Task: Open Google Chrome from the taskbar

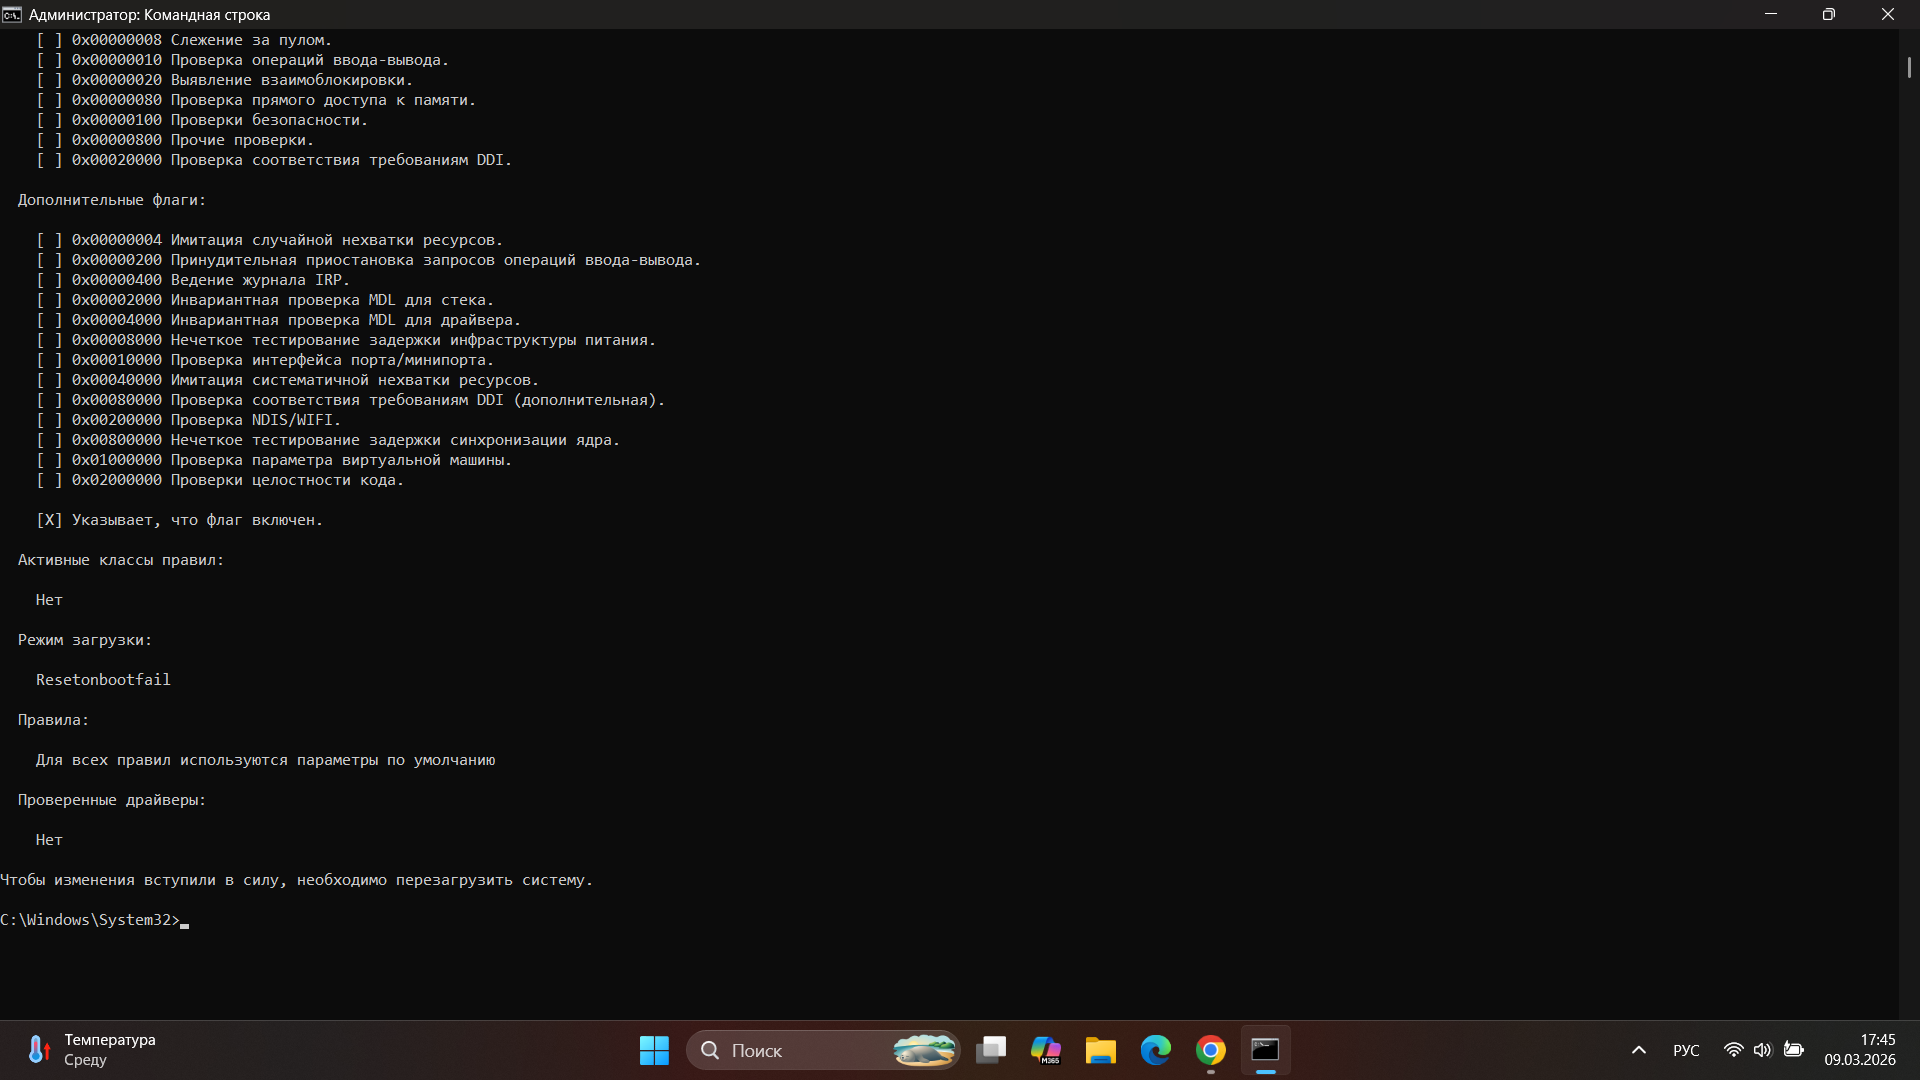Action: [x=1211, y=1050]
